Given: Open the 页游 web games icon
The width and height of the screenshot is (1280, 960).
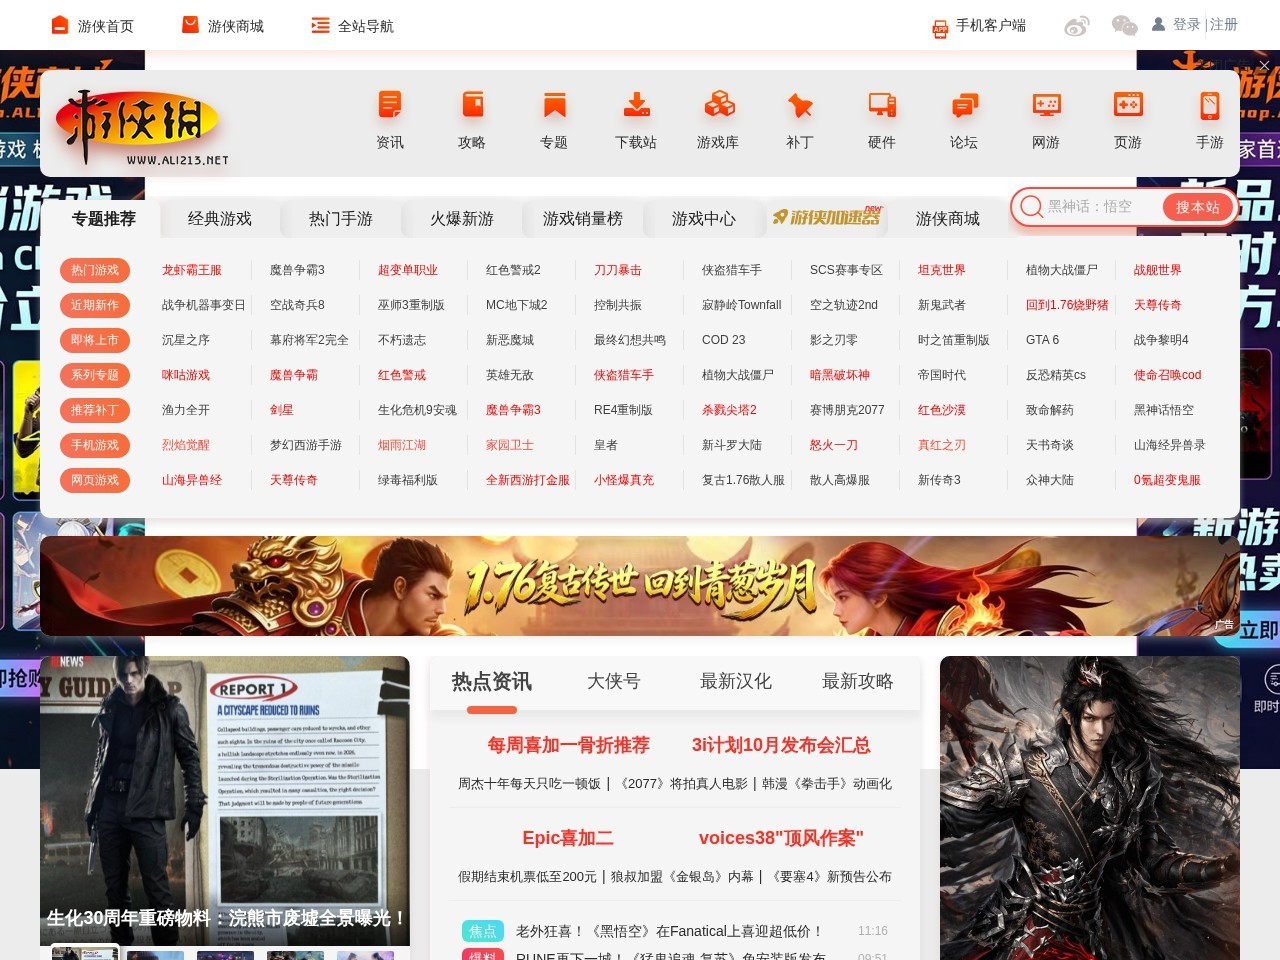Looking at the screenshot, I should [1128, 106].
